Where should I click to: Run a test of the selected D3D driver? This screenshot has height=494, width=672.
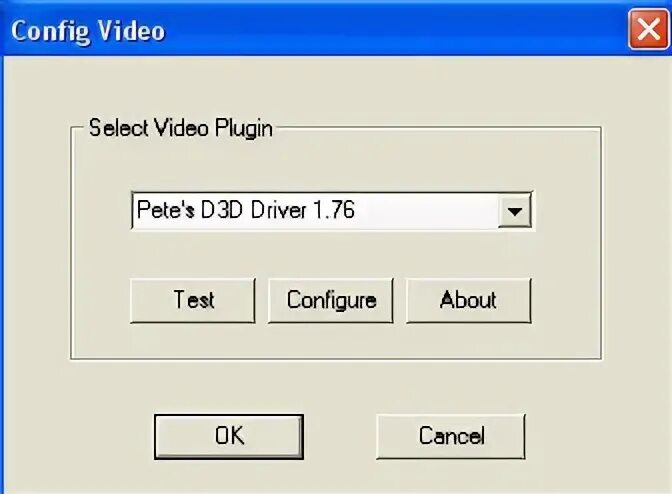[193, 300]
